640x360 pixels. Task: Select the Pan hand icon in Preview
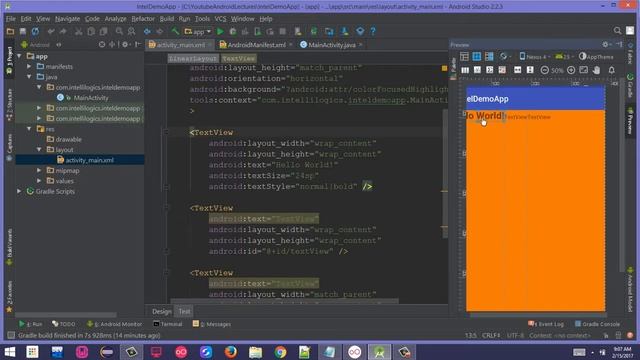pyautogui.click(x=596, y=70)
